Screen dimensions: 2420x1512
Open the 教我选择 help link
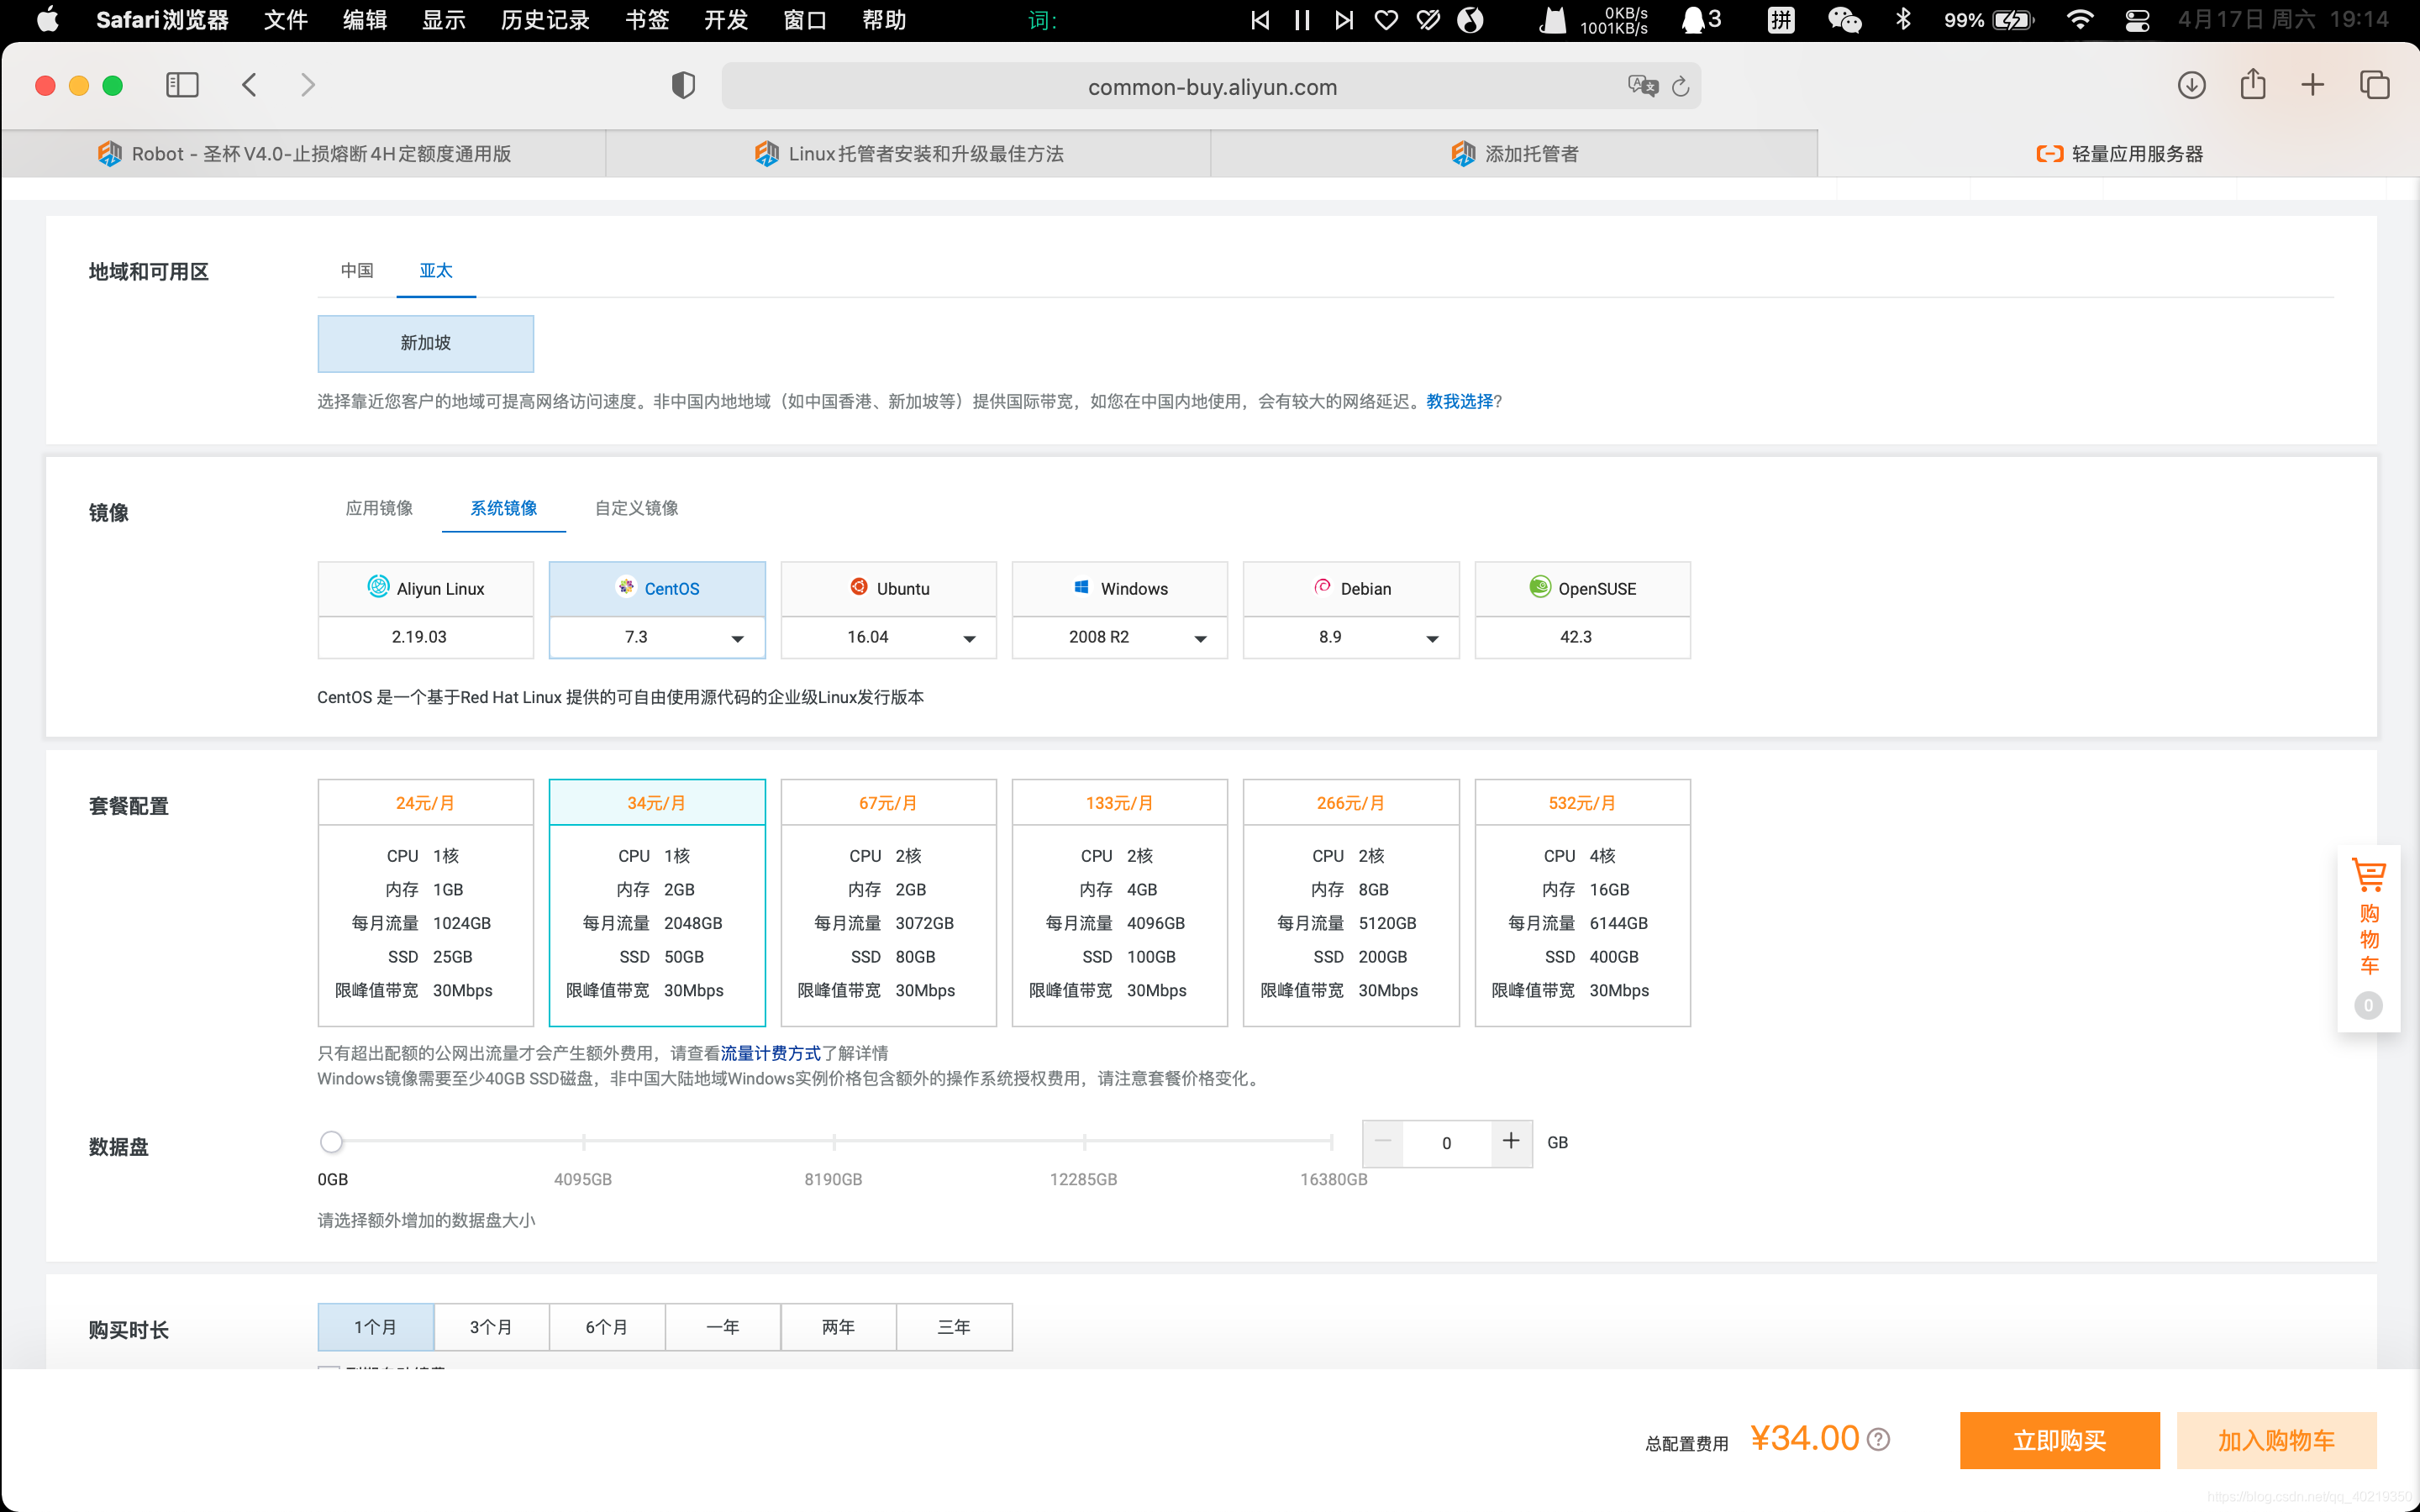pos(1460,401)
